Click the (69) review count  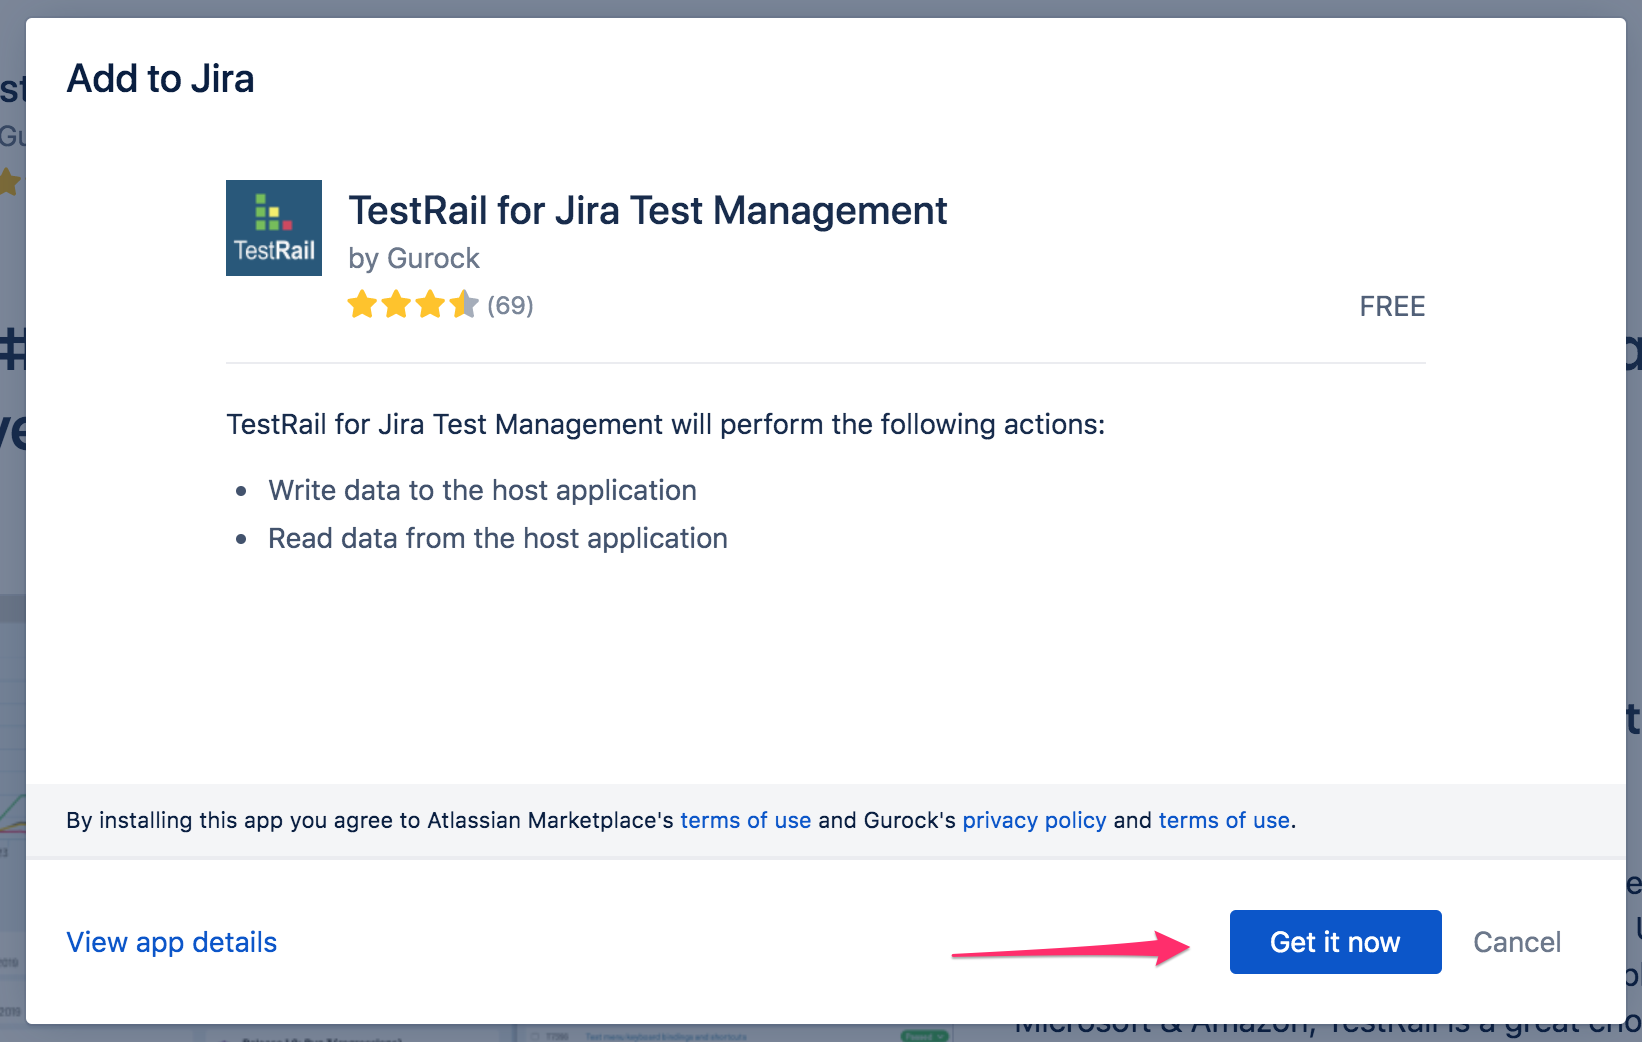[510, 305]
